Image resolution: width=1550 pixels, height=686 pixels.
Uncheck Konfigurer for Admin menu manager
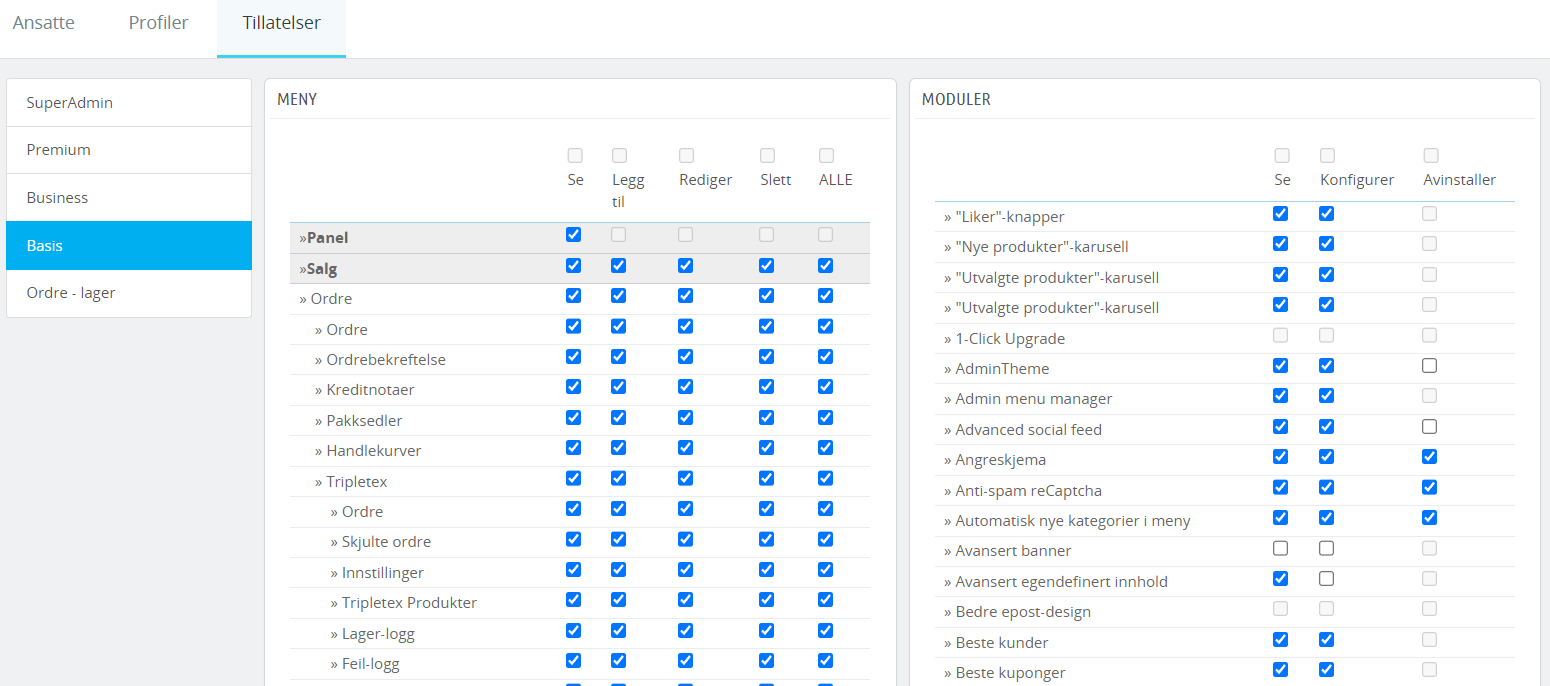click(1326, 396)
